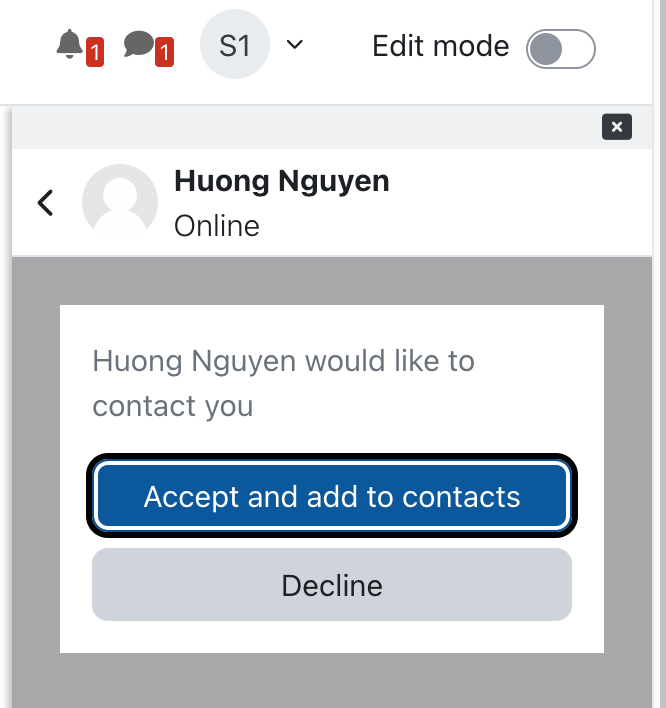Image resolution: width=666 pixels, height=708 pixels.
Task: Enable the Edit mode switch
Action: (560, 49)
